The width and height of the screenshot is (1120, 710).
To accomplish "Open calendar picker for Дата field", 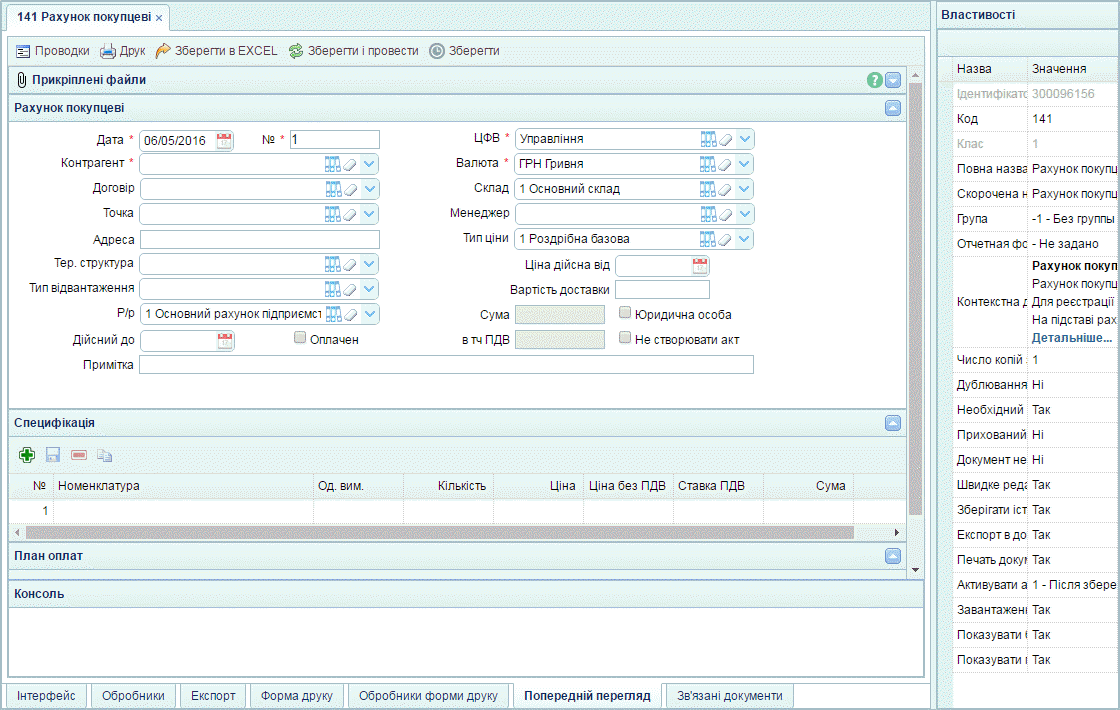I will click(224, 140).
